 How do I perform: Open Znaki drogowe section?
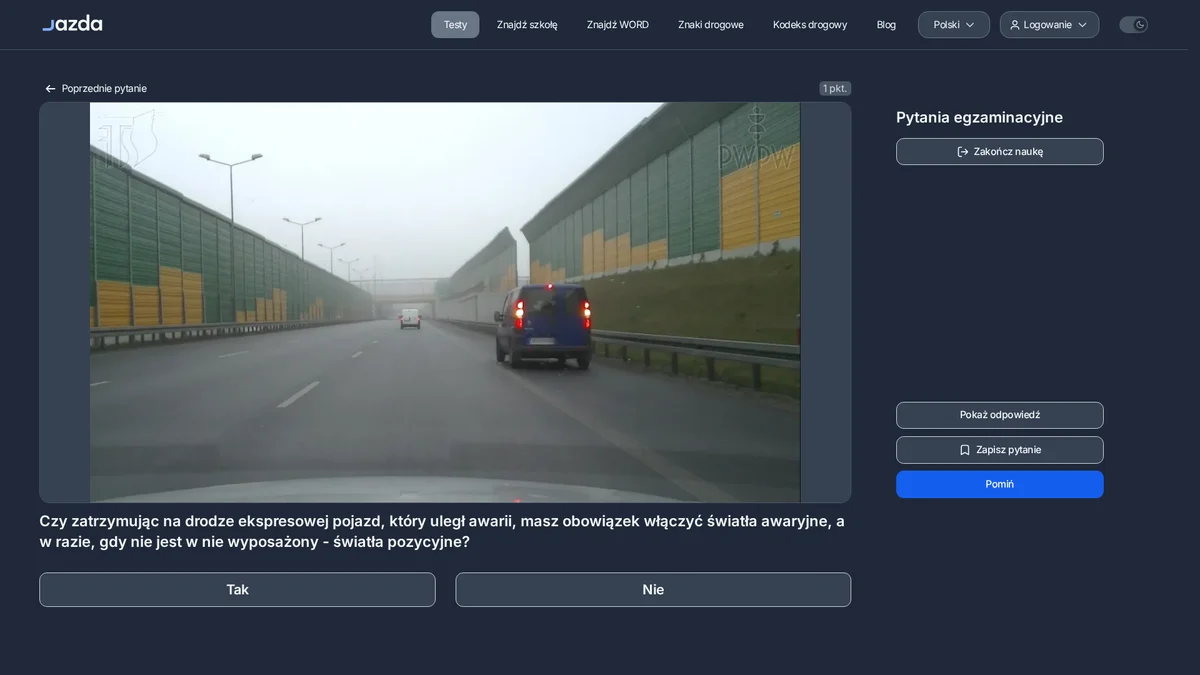coord(711,25)
